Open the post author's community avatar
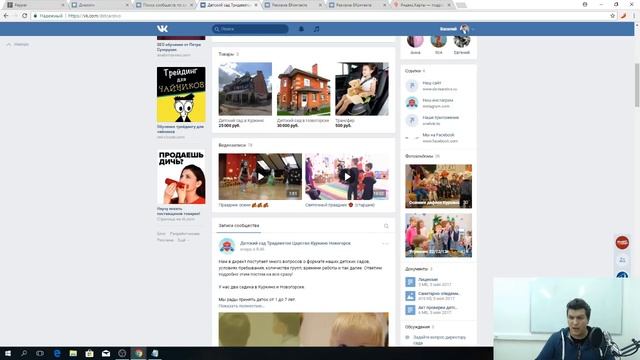The height and width of the screenshot is (360, 640). coord(227,246)
